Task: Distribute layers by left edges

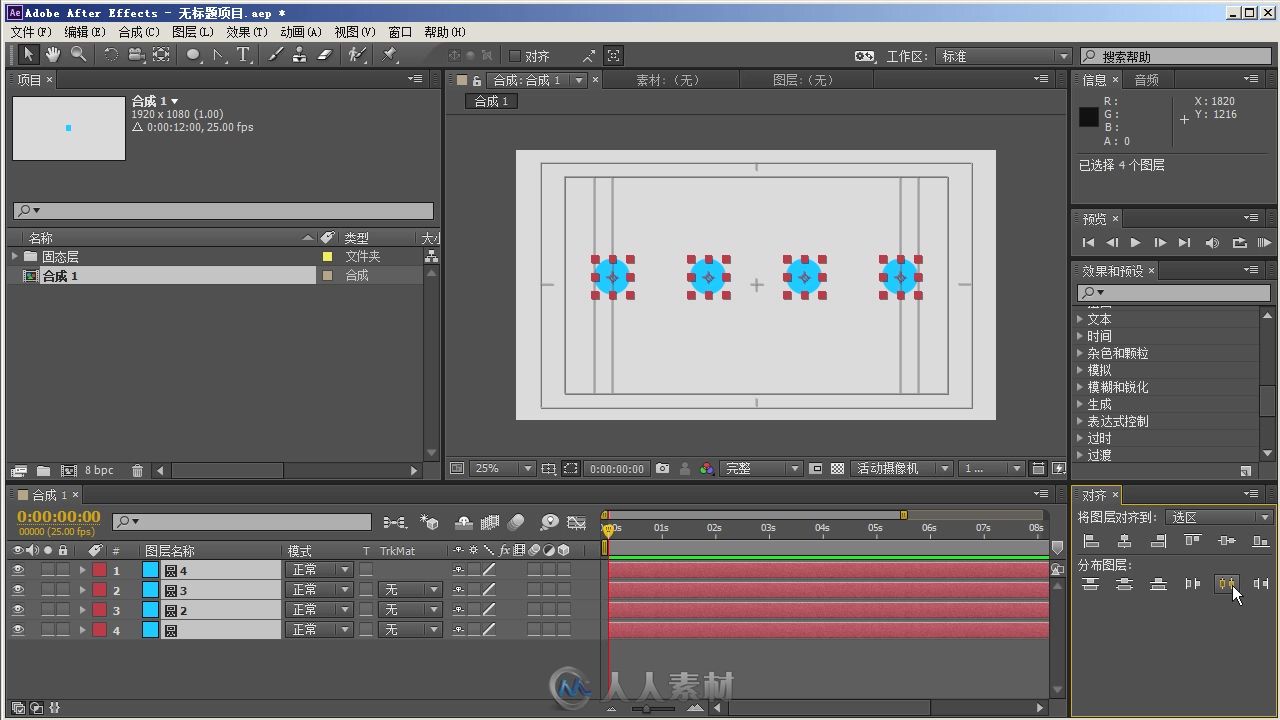Action: point(1193,584)
